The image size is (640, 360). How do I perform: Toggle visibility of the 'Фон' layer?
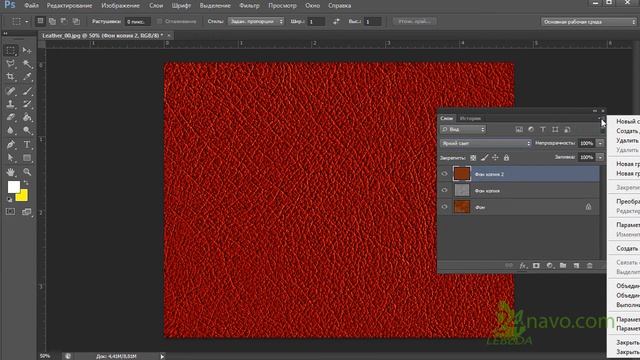point(444,207)
